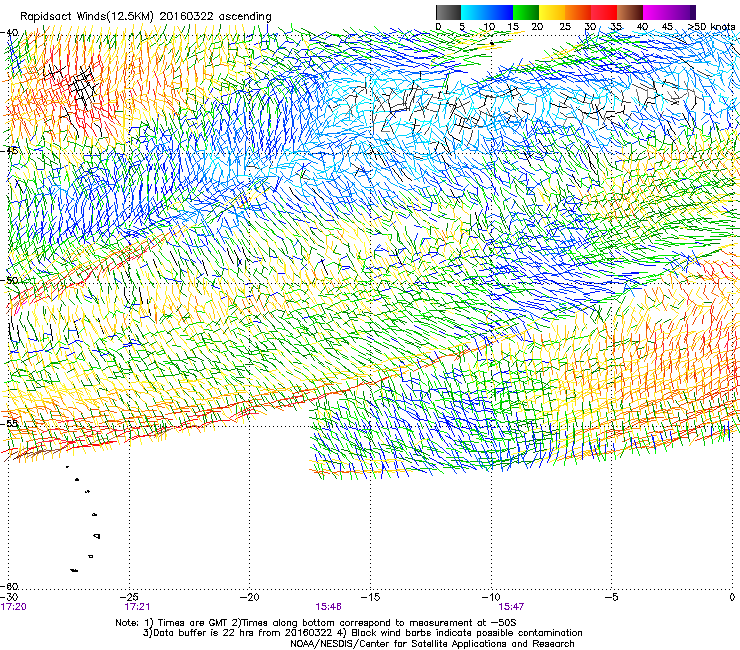Click the '0' longitude label at the bottom-right corner
The image size is (740, 650).
click(732, 597)
